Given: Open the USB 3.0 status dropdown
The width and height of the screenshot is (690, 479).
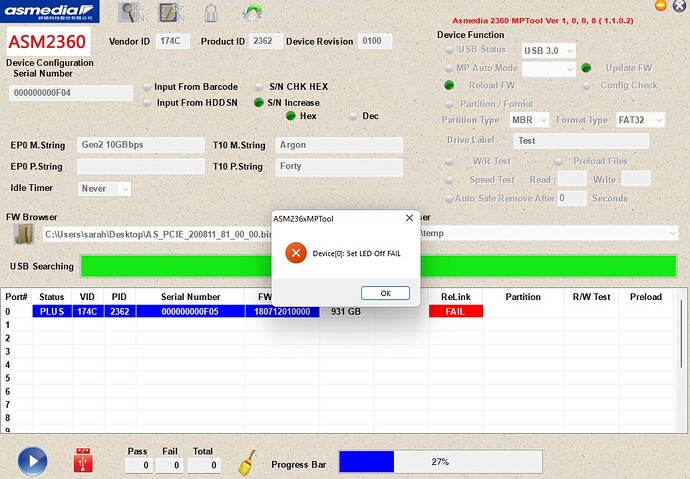Looking at the screenshot, I should (549, 51).
